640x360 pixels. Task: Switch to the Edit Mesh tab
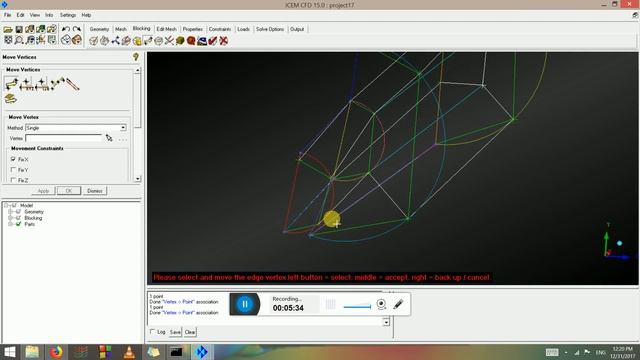pos(167,29)
